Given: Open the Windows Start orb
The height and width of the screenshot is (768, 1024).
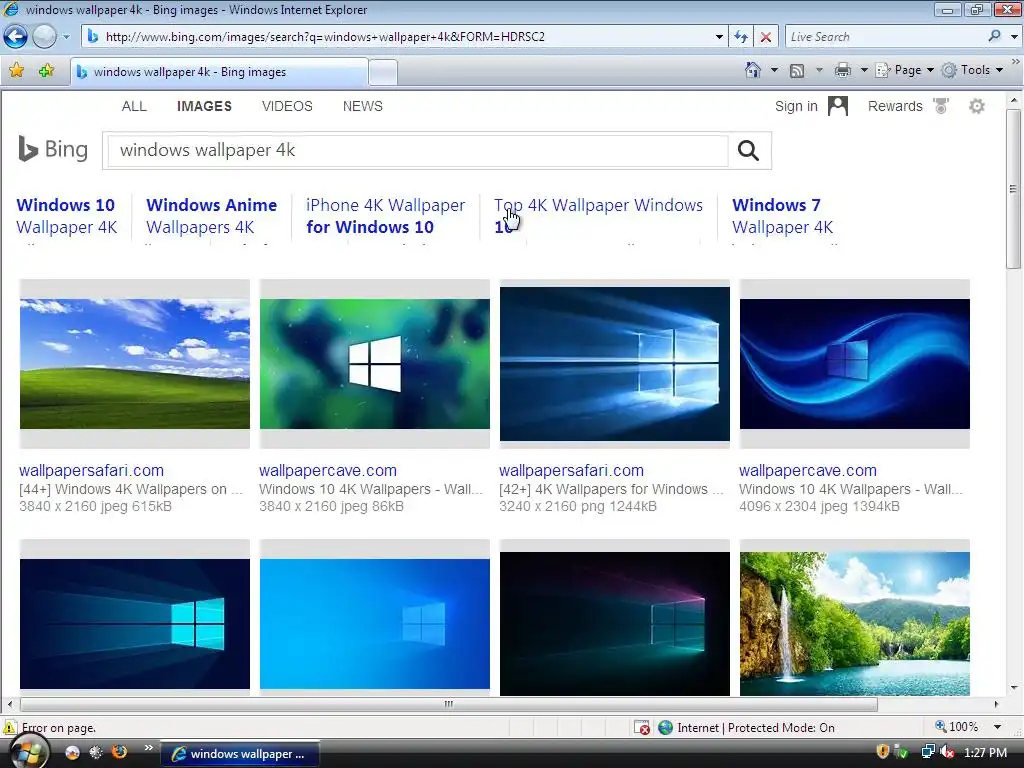Looking at the screenshot, I should pyautogui.click(x=27, y=753).
